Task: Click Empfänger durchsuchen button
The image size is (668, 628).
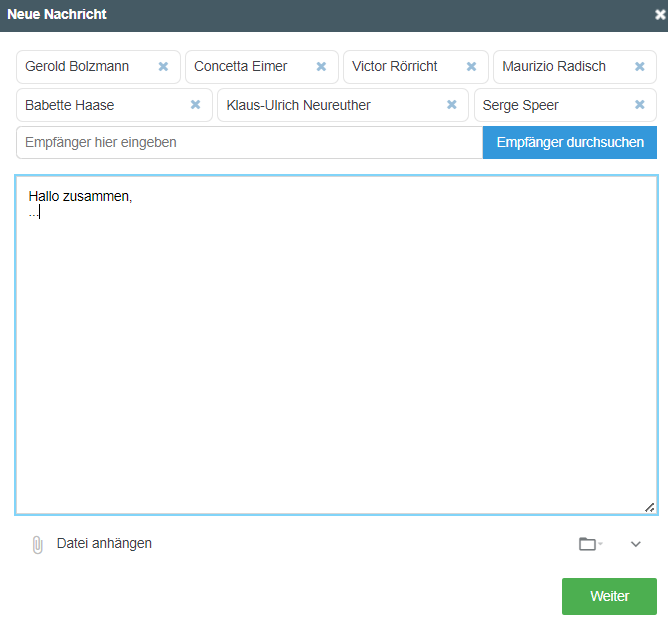Action: click(x=570, y=142)
